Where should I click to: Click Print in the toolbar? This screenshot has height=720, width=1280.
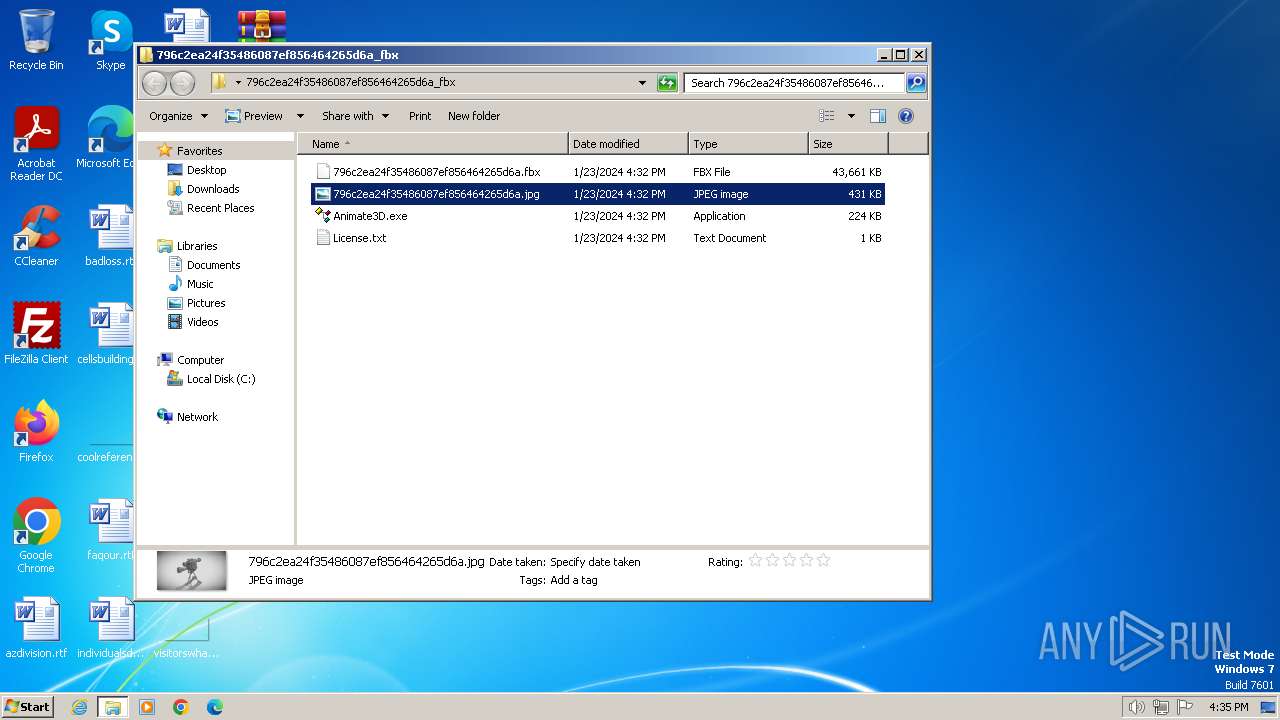click(x=420, y=116)
